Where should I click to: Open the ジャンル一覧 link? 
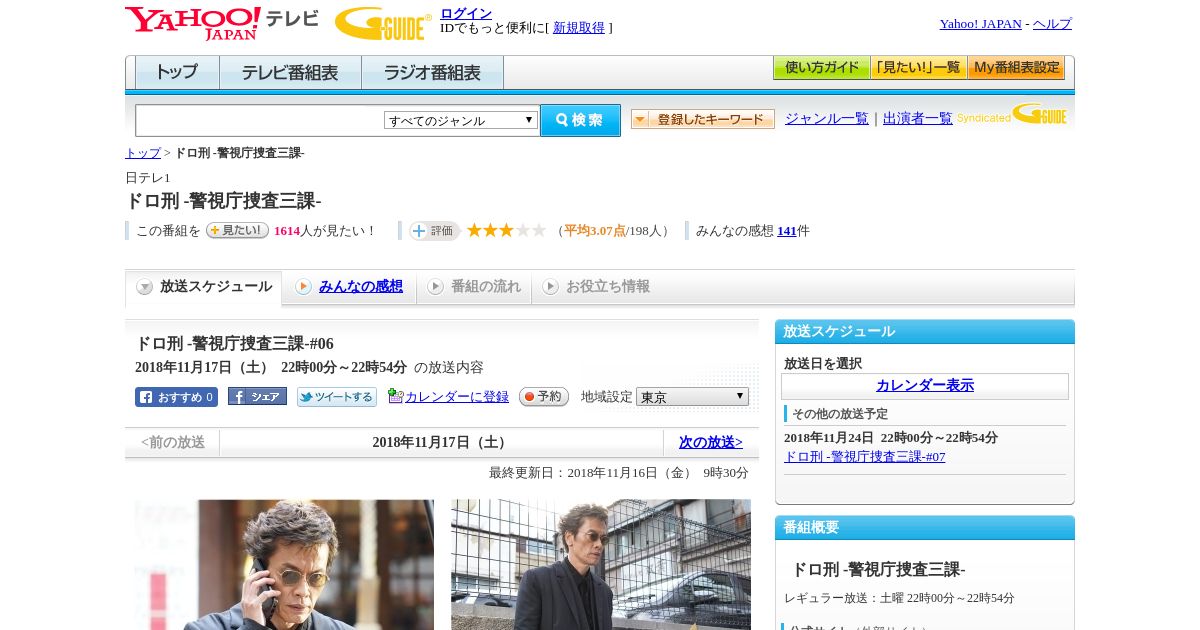tap(826, 119)
